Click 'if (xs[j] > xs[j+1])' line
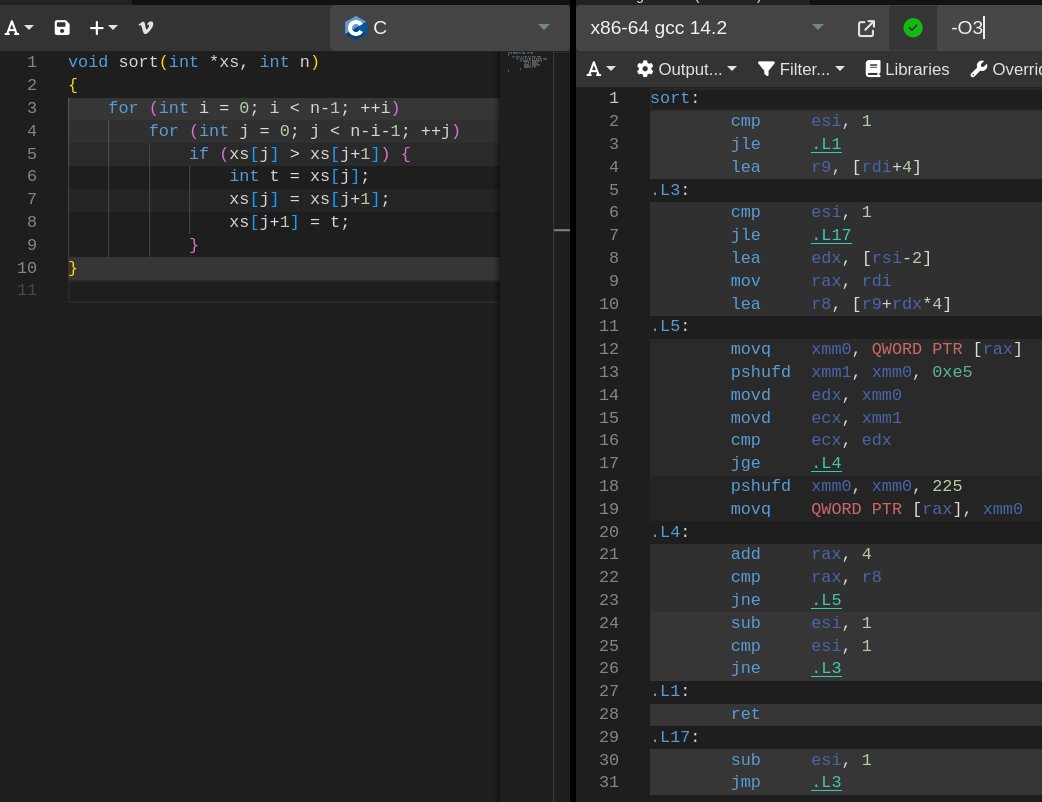Screen dimensions: 1042x802 (x=300, y=153)
